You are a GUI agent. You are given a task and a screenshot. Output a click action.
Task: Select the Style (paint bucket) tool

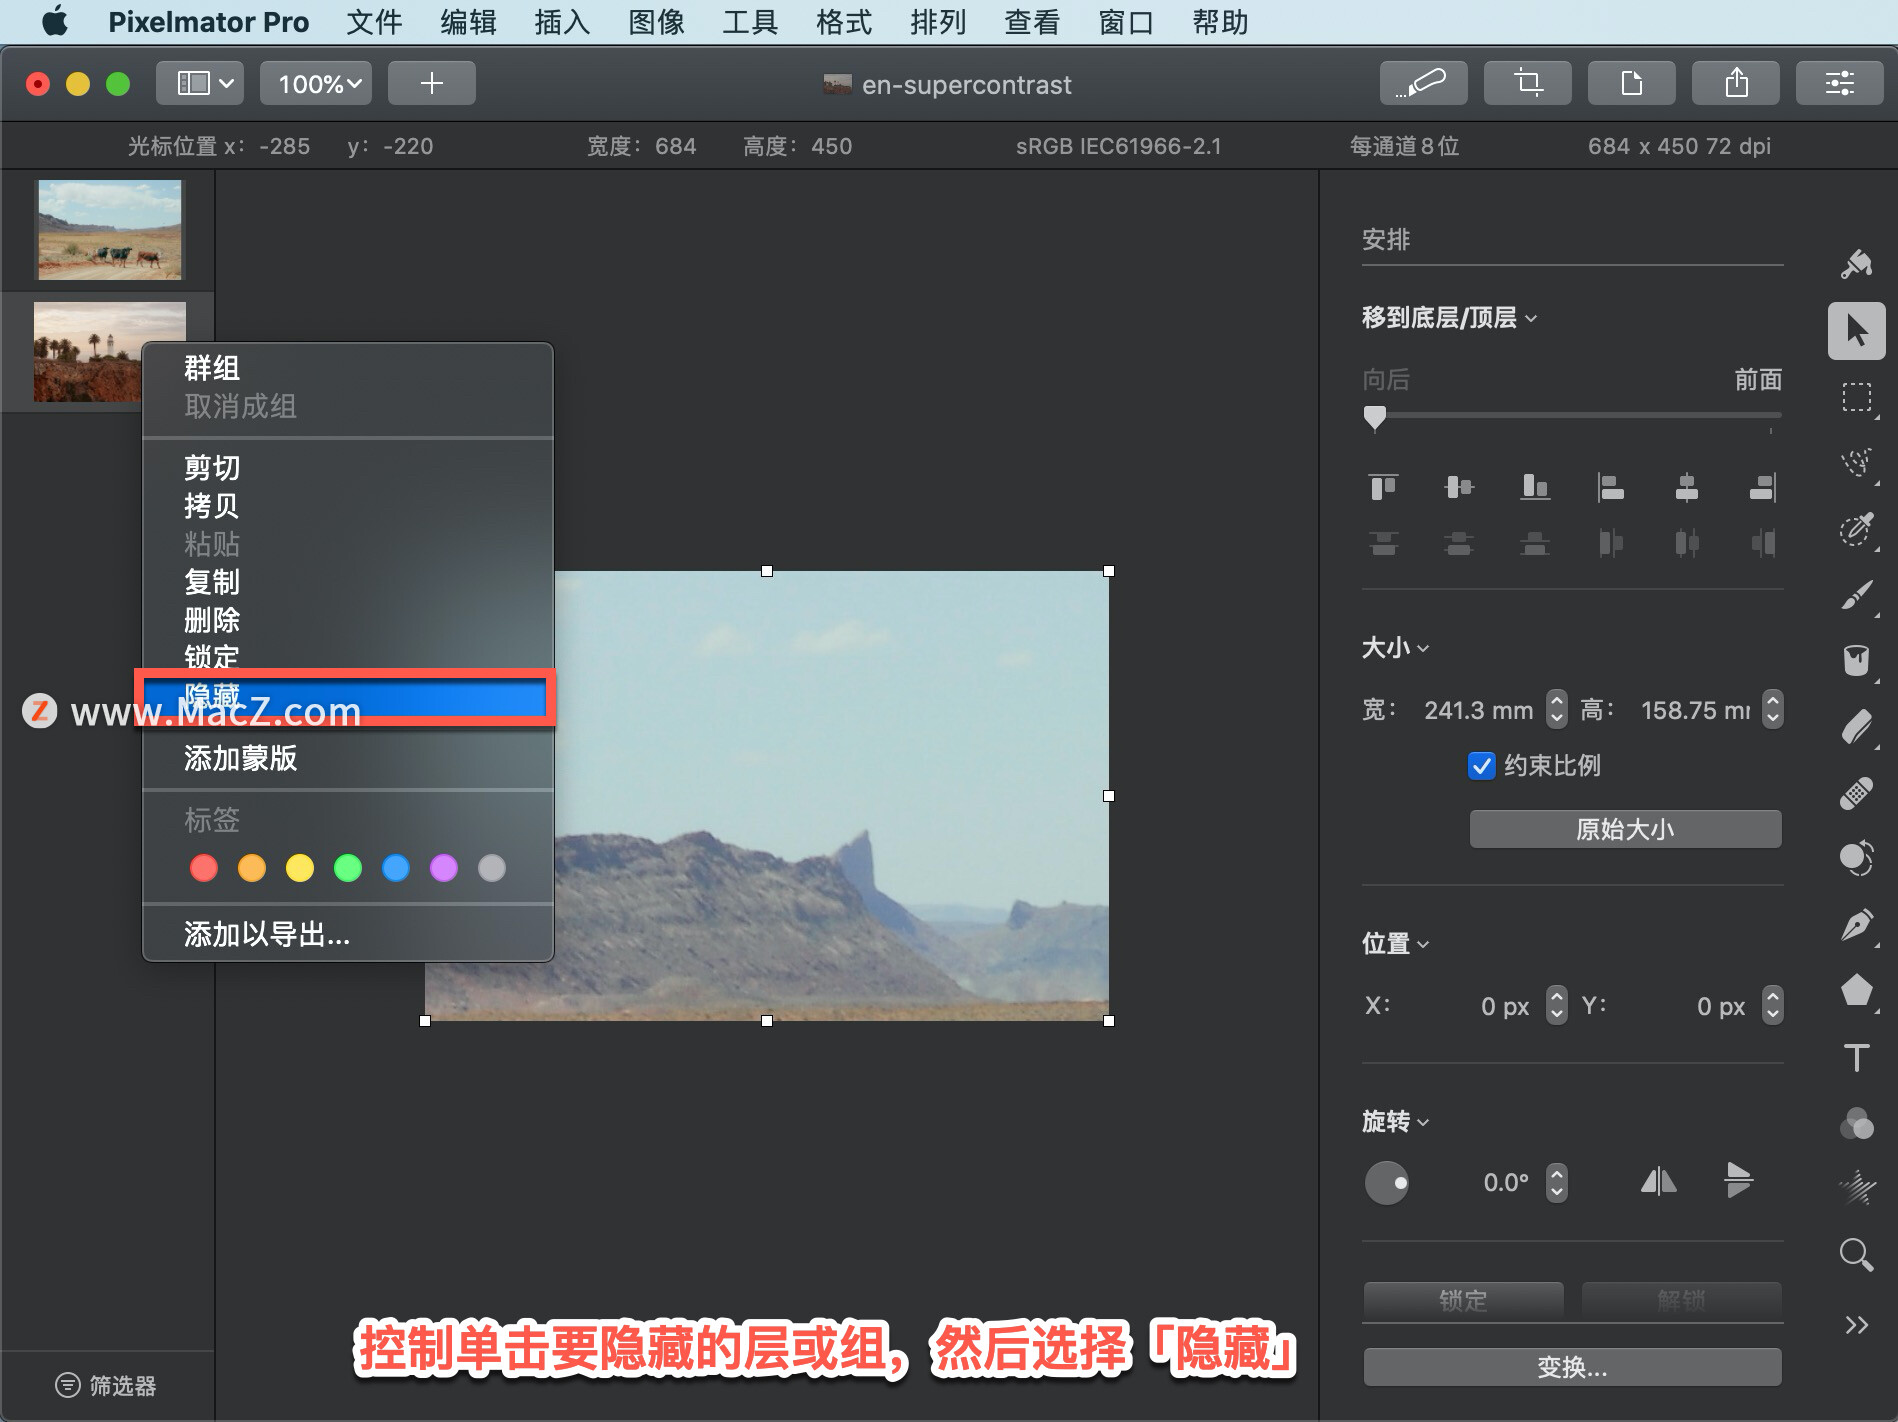point(1856,265)
